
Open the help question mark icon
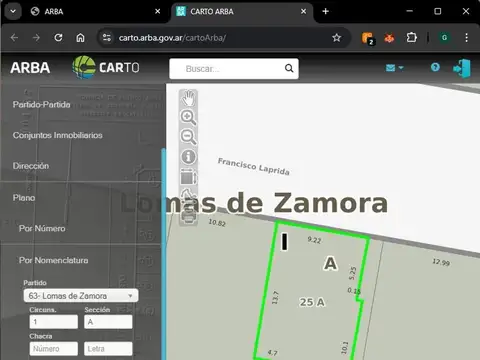click(x=435, y=67)
